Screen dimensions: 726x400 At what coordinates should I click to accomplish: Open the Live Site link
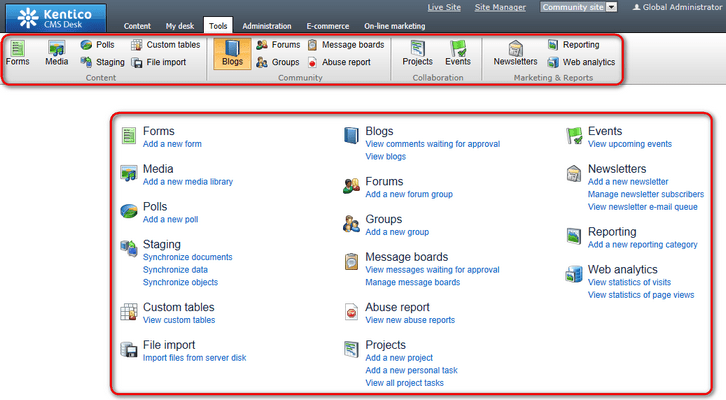(444, 7)
